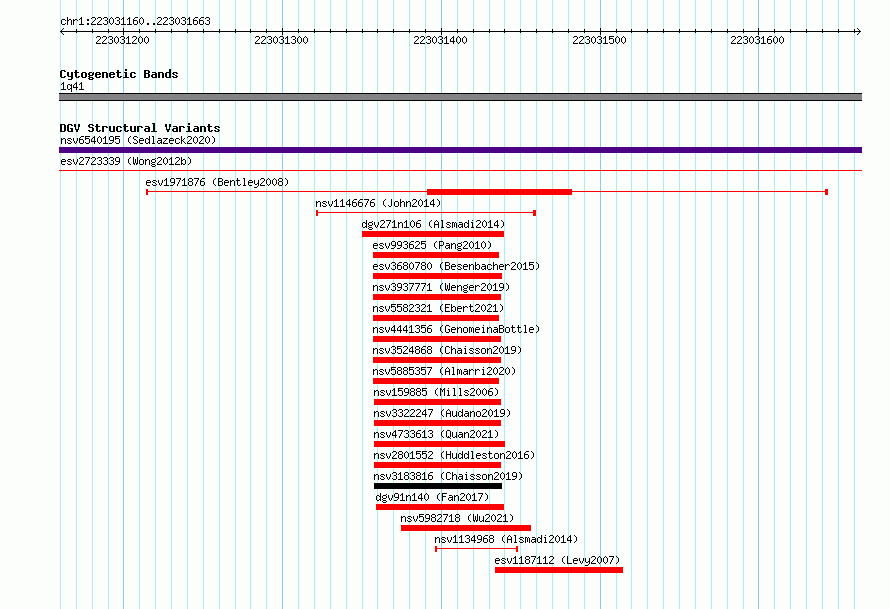The image size is (890, 609).
Task: Click ruler position 223031300
Action: [x=282, y=40]
